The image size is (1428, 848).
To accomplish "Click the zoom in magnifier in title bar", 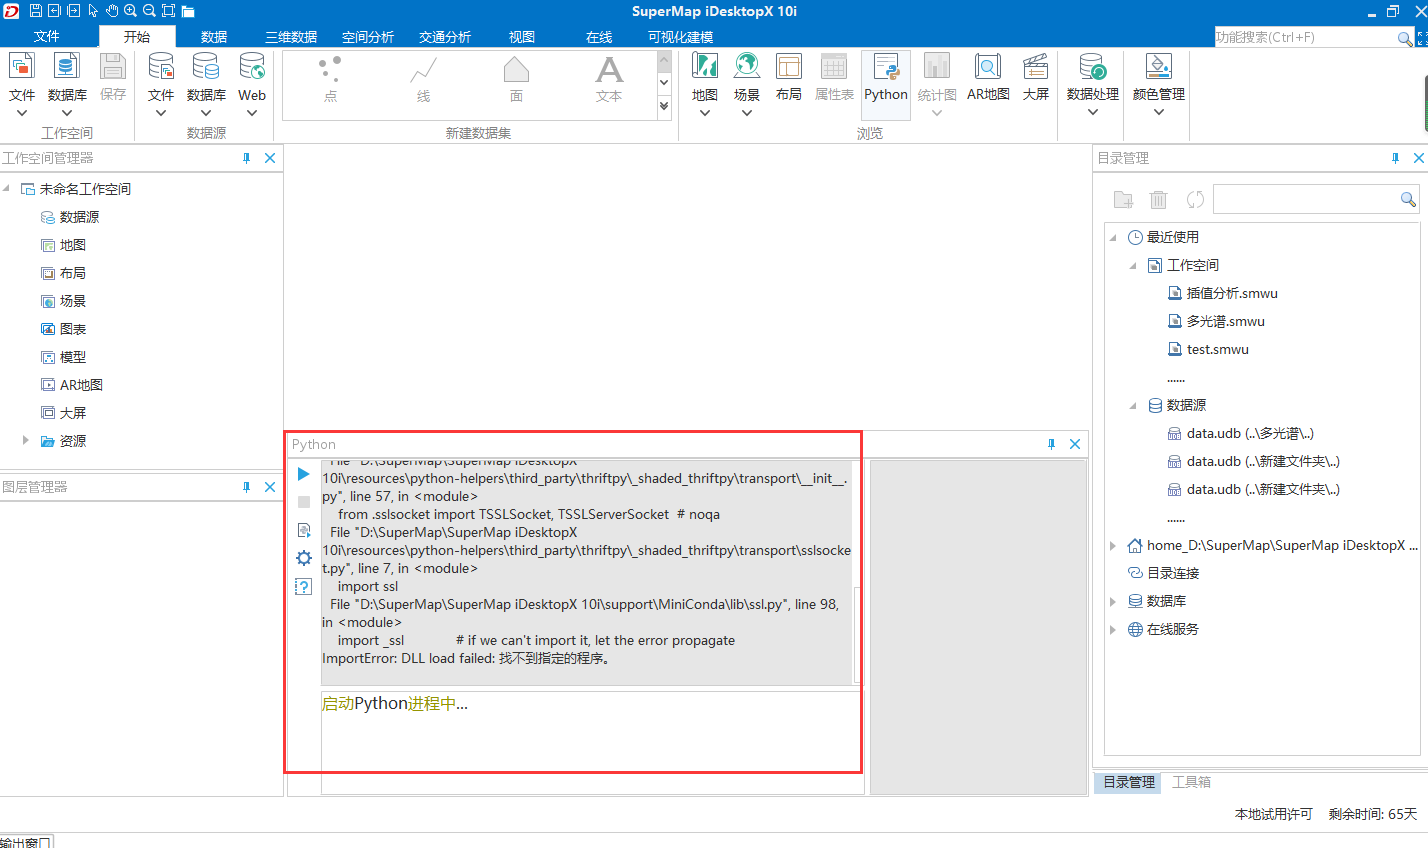I will point(130,11).
